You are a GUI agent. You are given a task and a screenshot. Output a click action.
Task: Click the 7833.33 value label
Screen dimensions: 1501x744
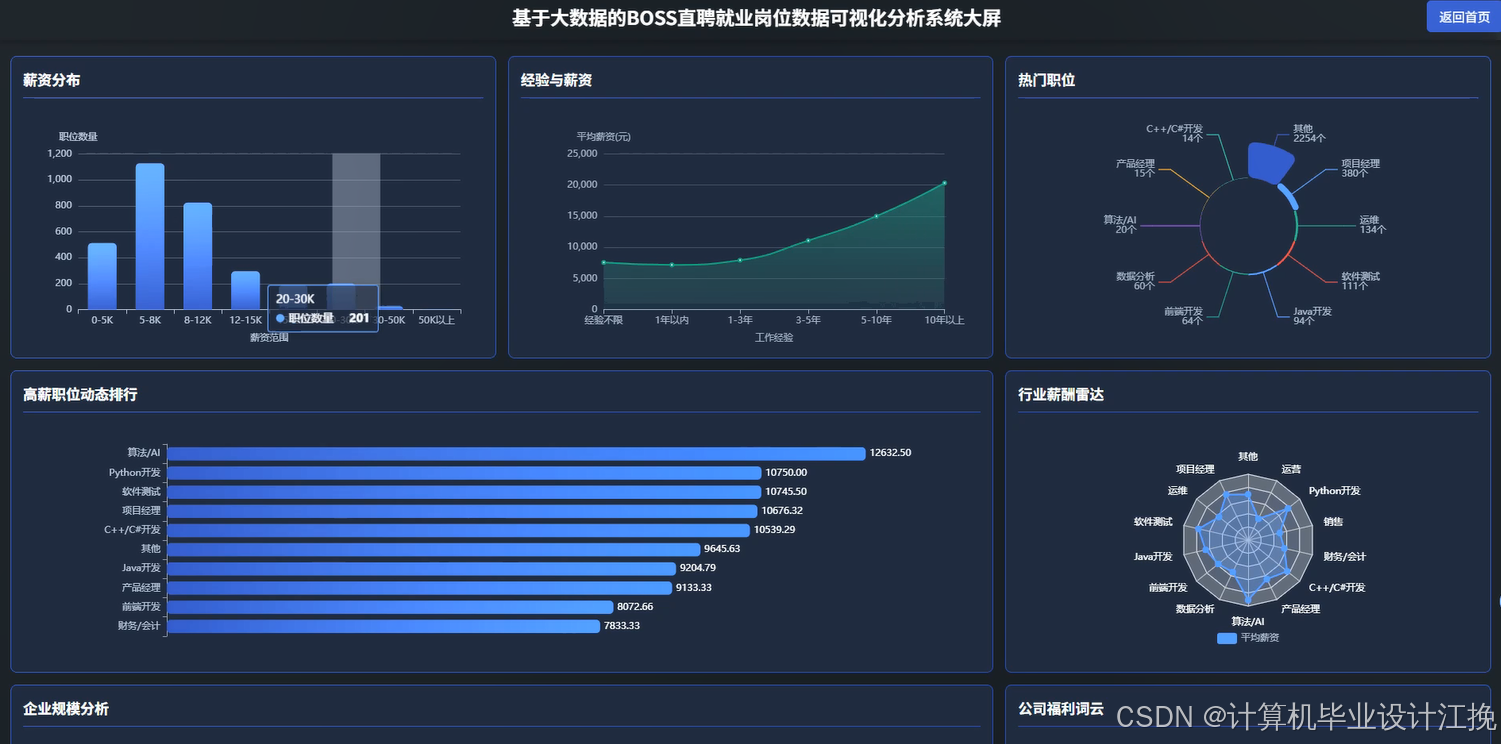(x=622, y=626)
